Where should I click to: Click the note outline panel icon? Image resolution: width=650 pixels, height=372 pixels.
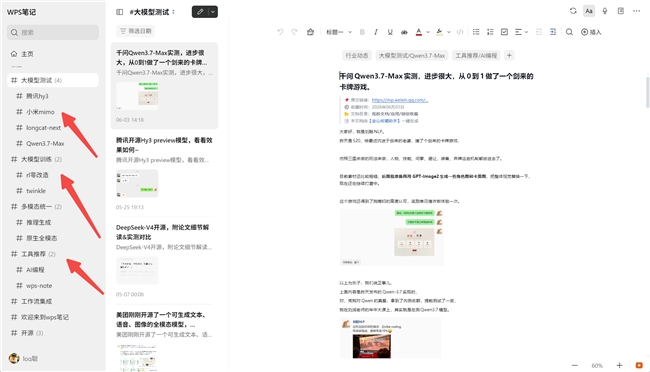point(621,11)
